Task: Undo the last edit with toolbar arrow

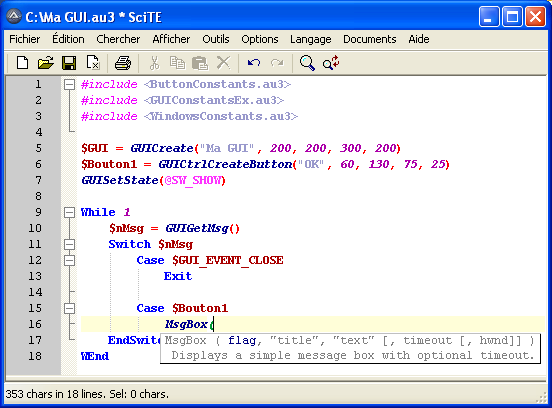Action: [x=254, y=63]
